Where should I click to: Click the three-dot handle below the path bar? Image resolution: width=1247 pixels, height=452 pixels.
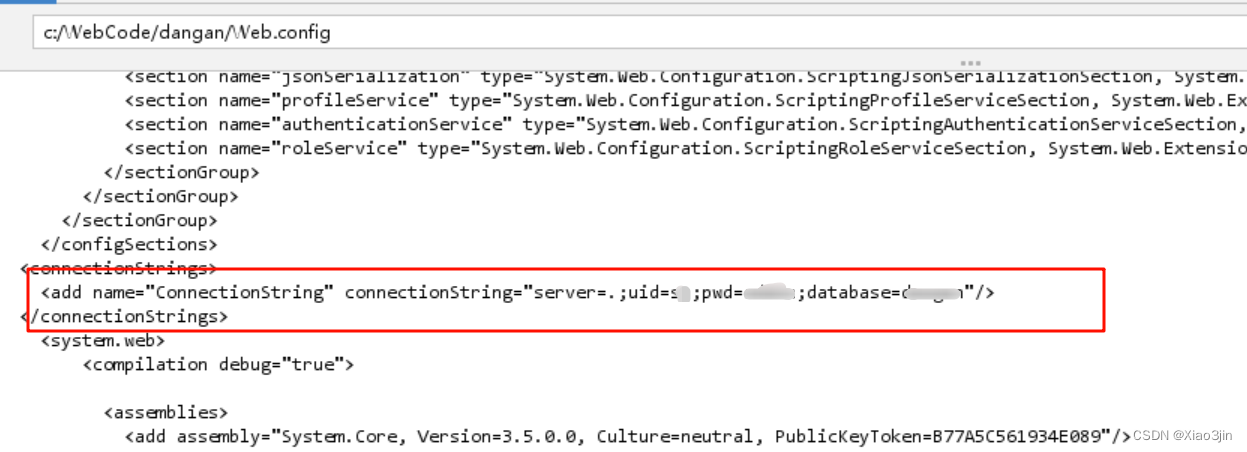pyautogui.click(x=971, y=62)
